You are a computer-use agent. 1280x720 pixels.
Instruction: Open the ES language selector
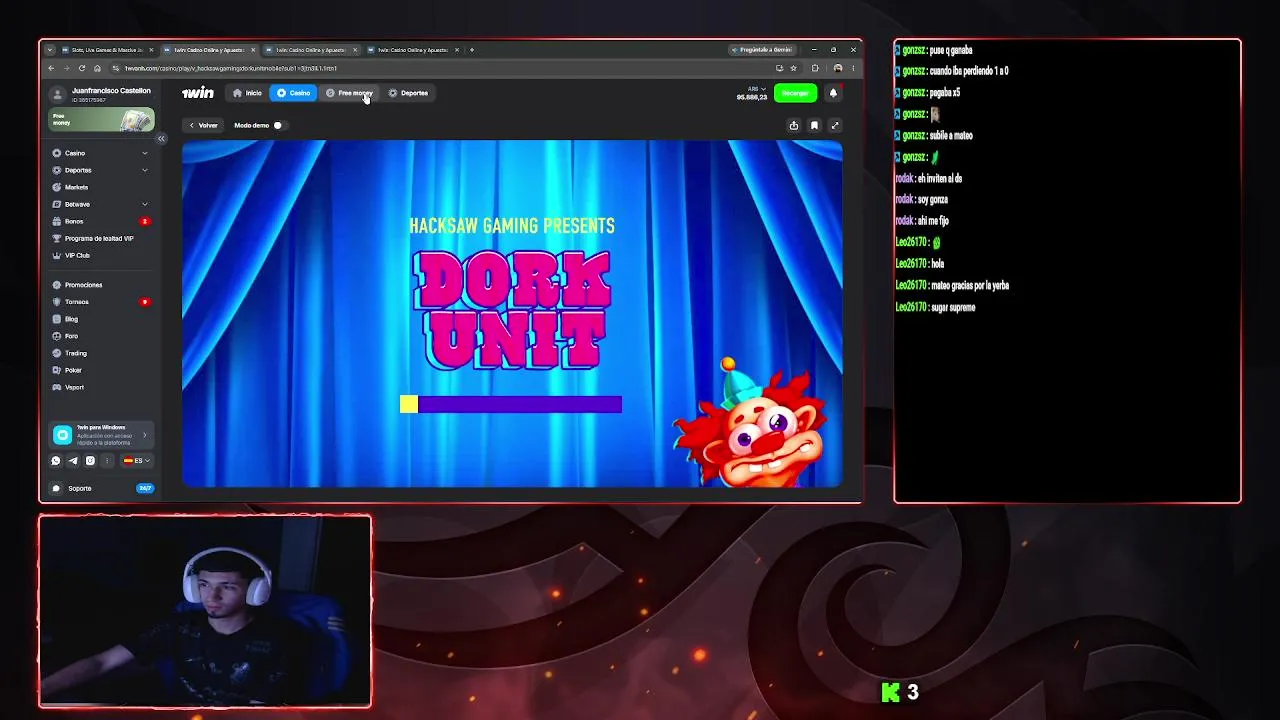pyautogui.click(x=137, y=461)
